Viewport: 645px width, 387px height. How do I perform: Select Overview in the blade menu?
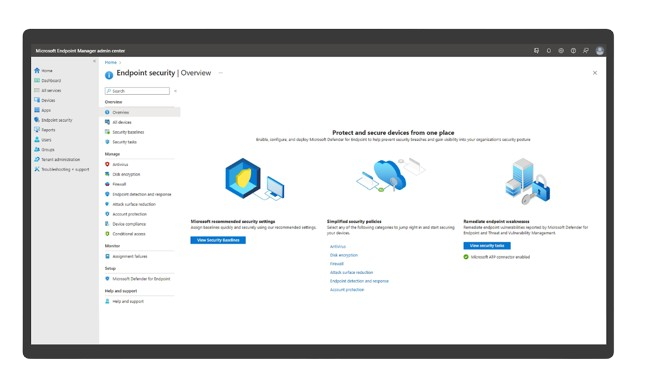click(x=140, y=112)
